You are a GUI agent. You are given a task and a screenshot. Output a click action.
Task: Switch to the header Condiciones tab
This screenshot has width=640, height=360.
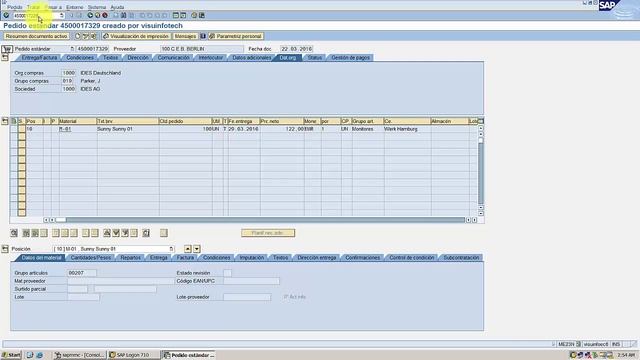tap(80, 58)
